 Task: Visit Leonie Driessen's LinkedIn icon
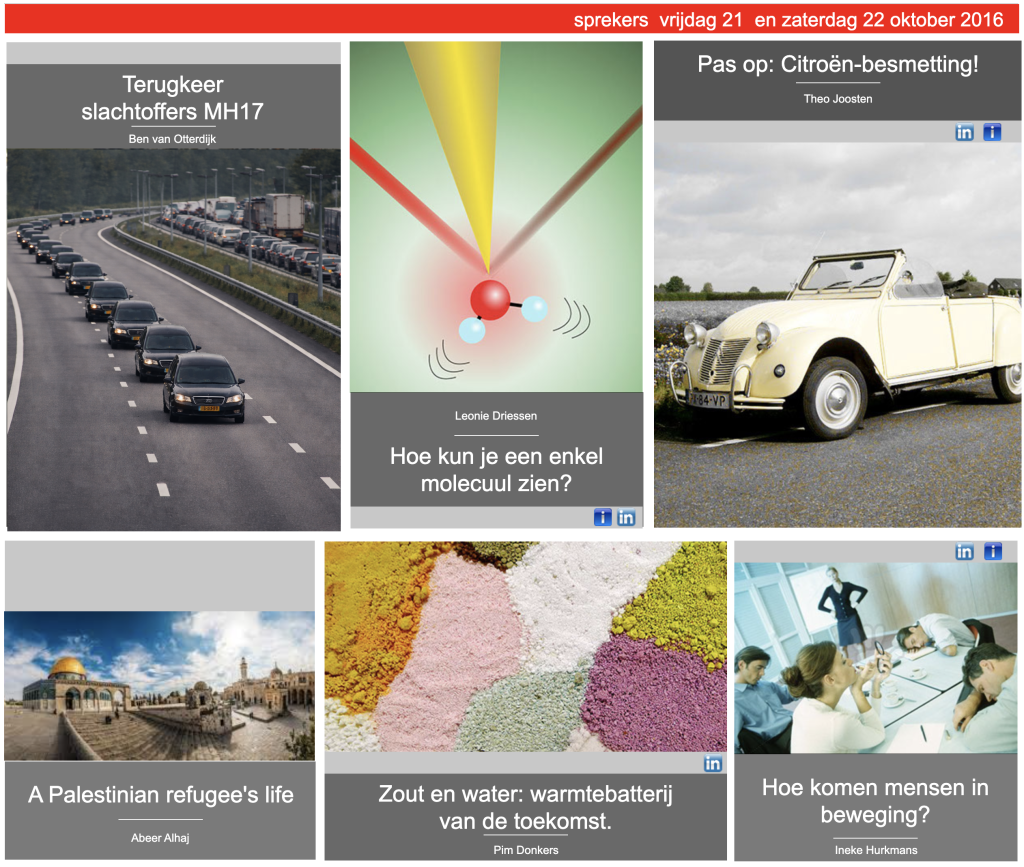pos(626,517)
